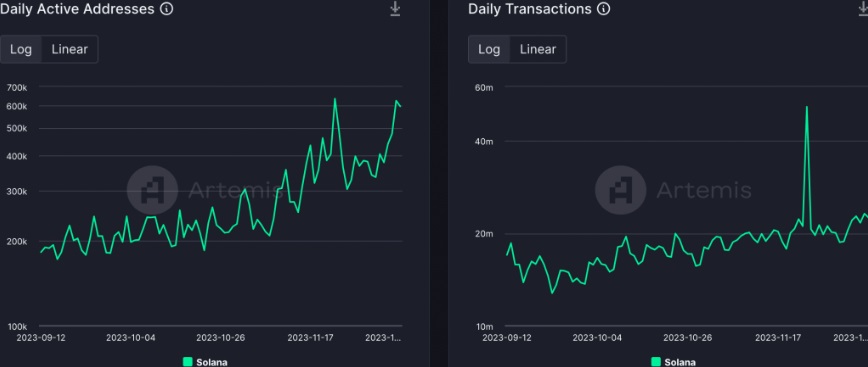Click the 400k axis label
Image resolution: width=868 pixels, height=367 pixels.
[x=17, y=156]
